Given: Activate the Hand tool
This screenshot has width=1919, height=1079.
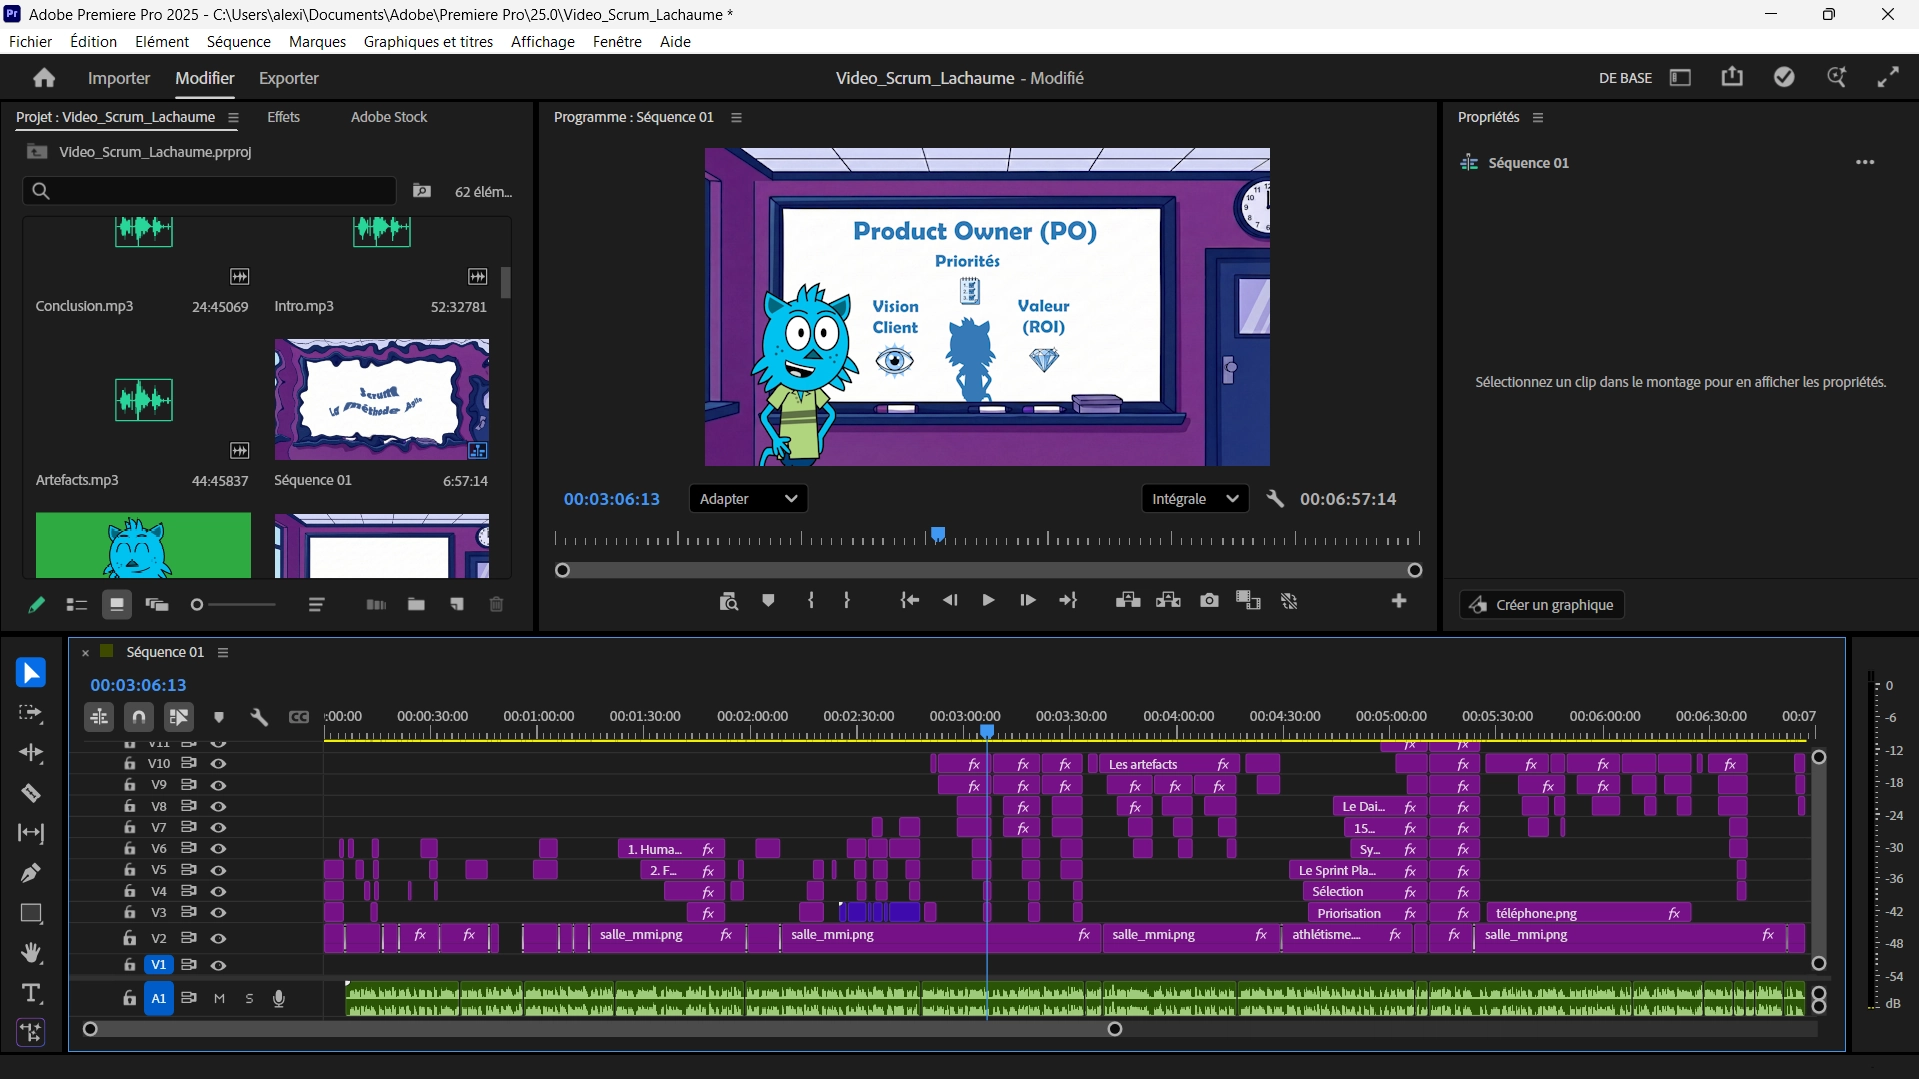Looking at the screenshot, I should pyautogui.click(x=31, y=953).
